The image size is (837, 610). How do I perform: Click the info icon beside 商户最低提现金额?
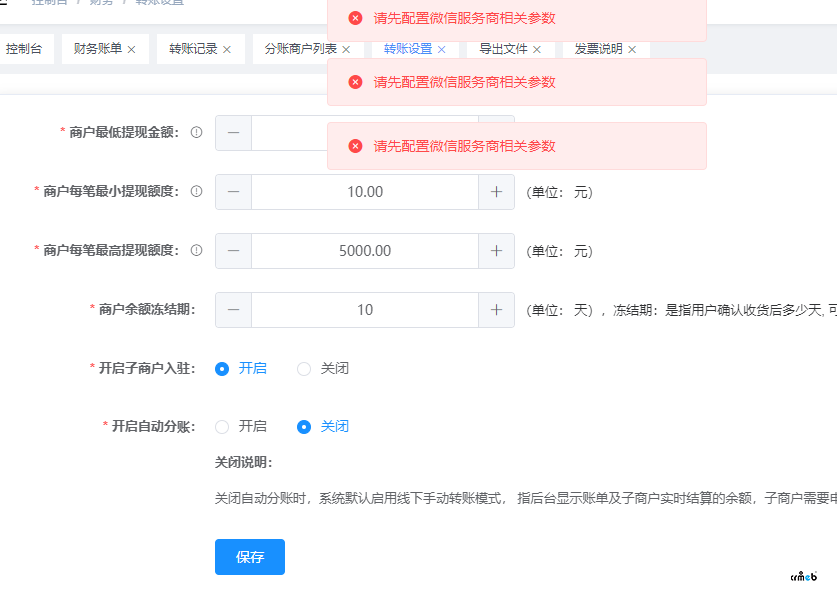(x=197, y=132)
